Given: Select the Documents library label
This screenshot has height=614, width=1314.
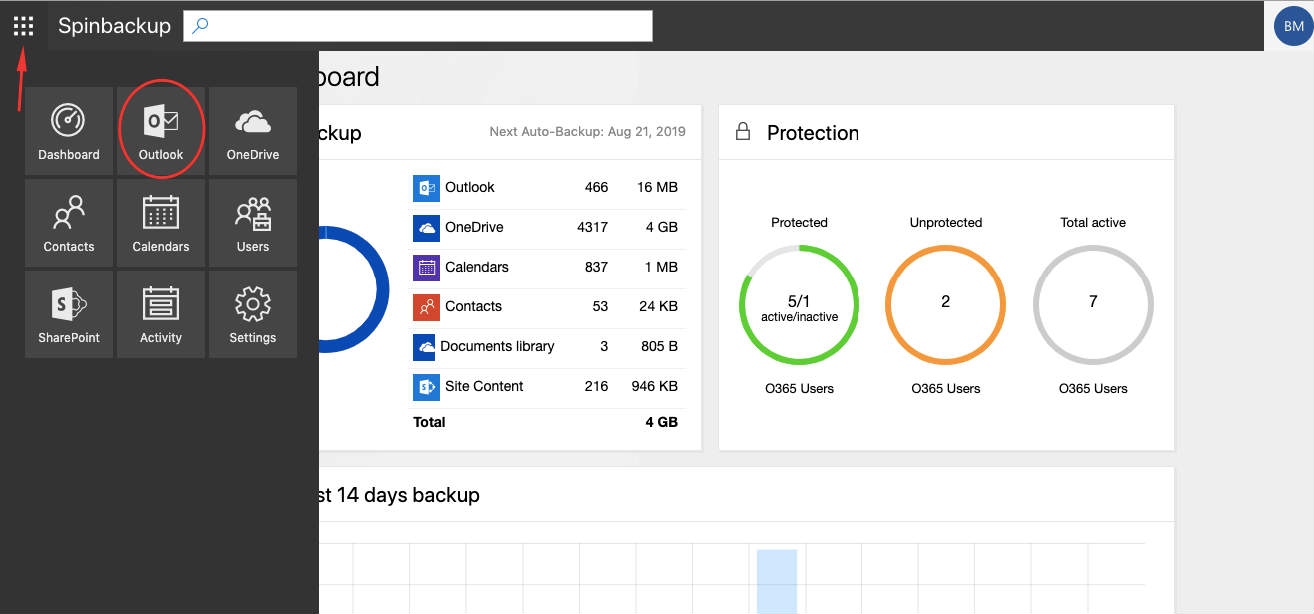Looking at the screenshot, I should pos(497,346).
